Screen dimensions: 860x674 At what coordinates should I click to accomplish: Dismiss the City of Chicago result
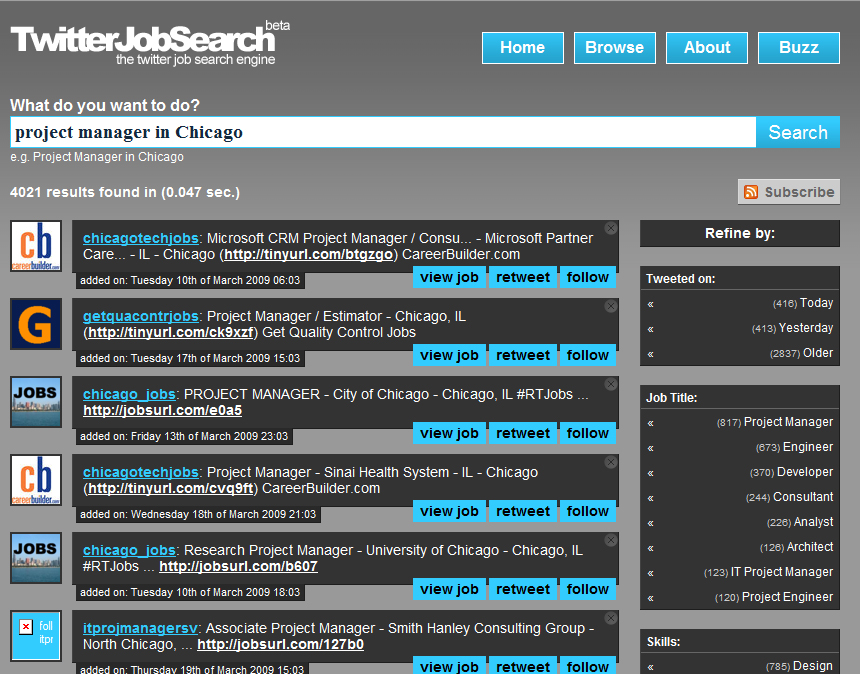[610, 384]
